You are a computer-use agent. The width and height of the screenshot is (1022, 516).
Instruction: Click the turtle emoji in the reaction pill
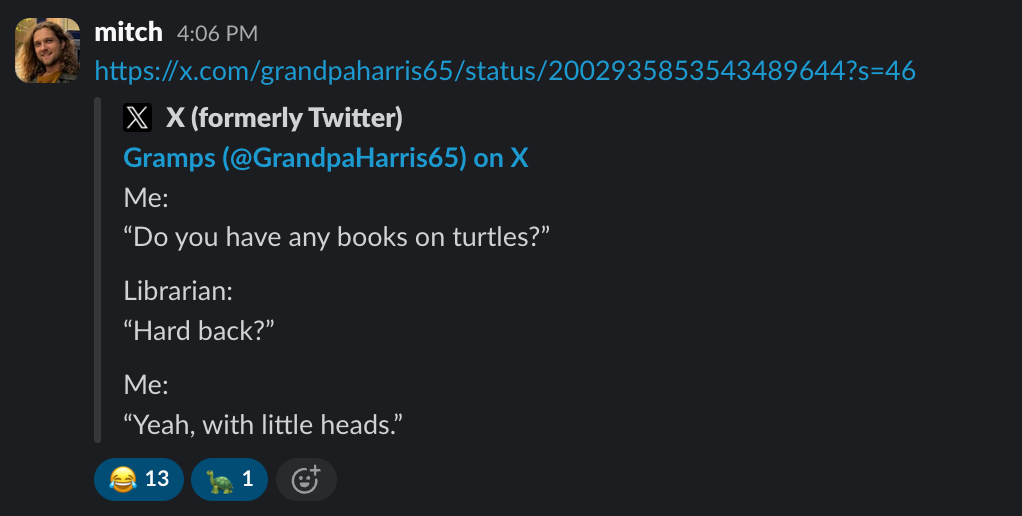(219, 480)
